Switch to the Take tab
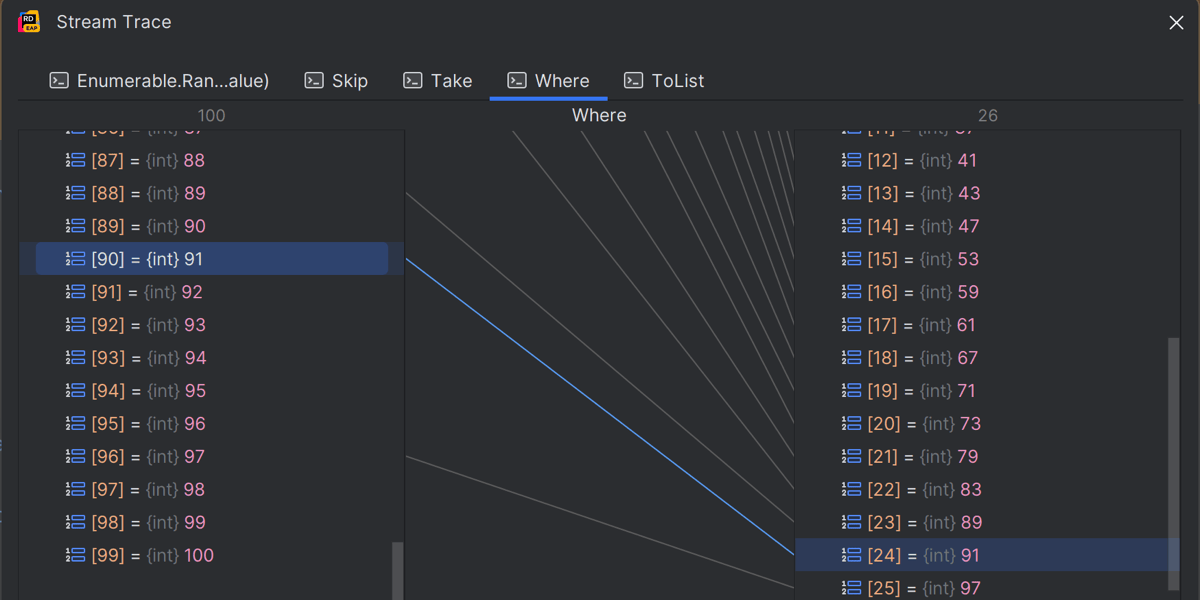The image size is (1200, 600). [x=438, y=81]
